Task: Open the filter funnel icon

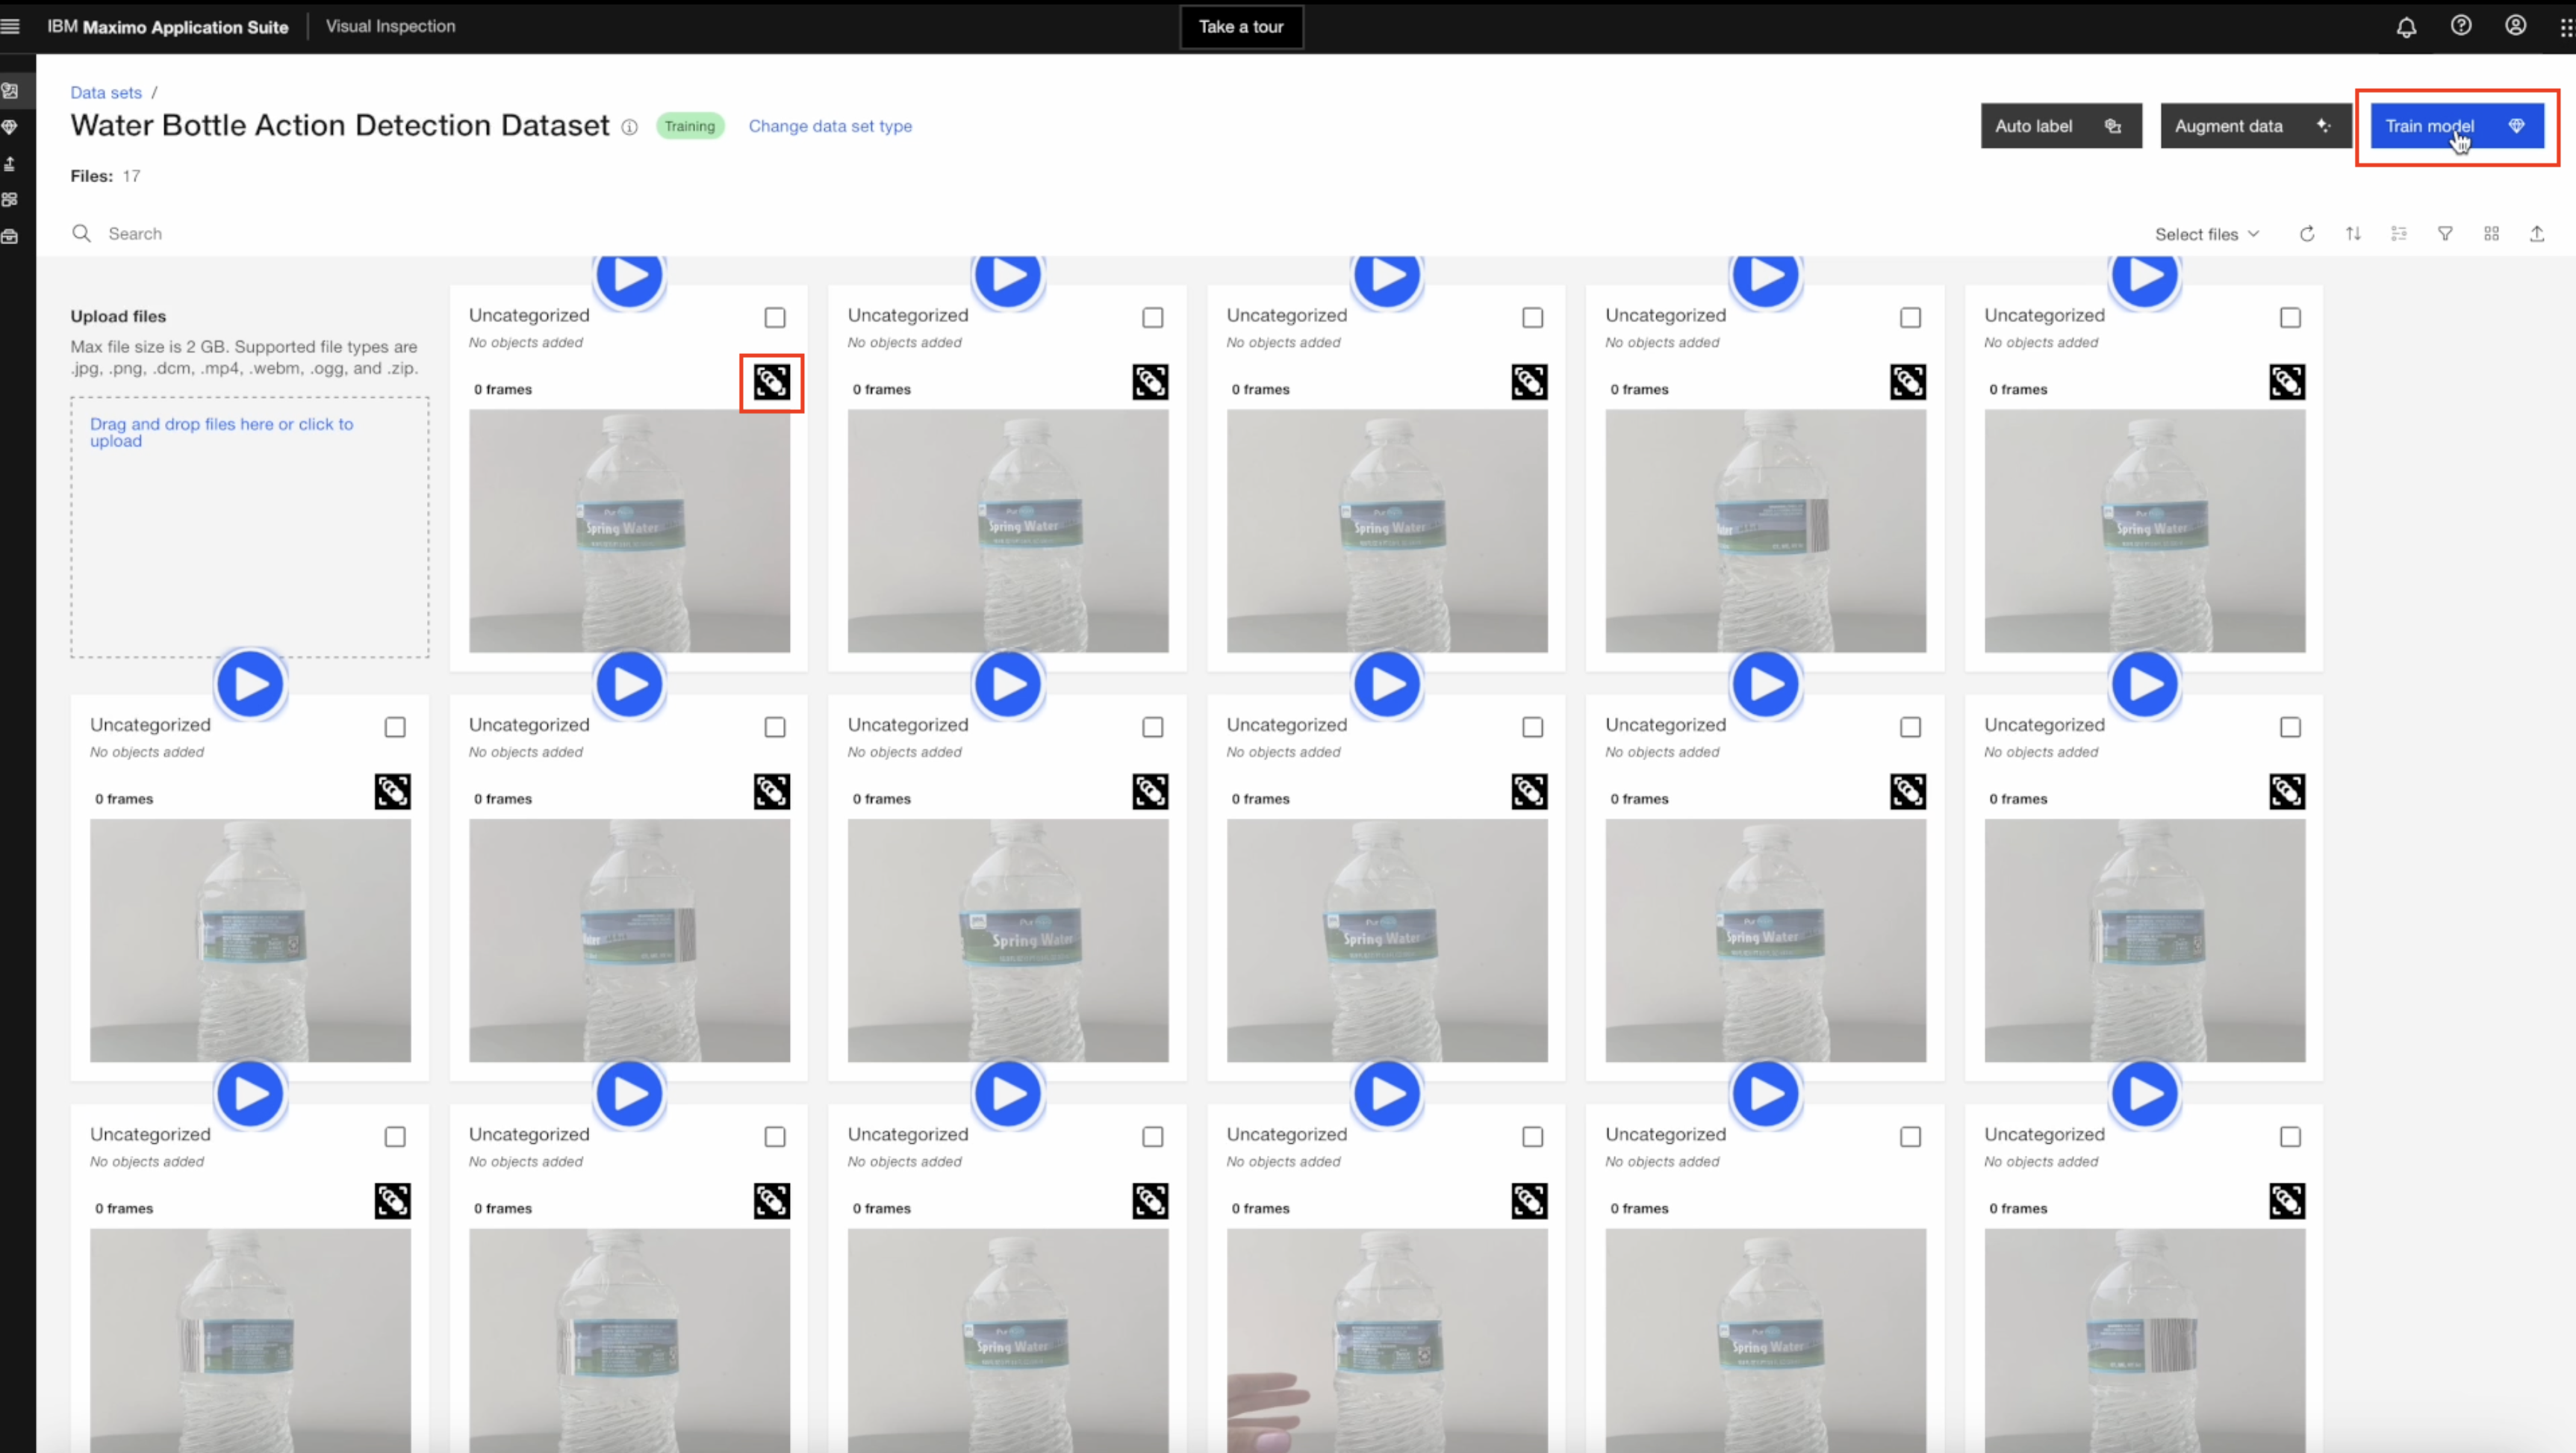Action: click(2445, 234)
